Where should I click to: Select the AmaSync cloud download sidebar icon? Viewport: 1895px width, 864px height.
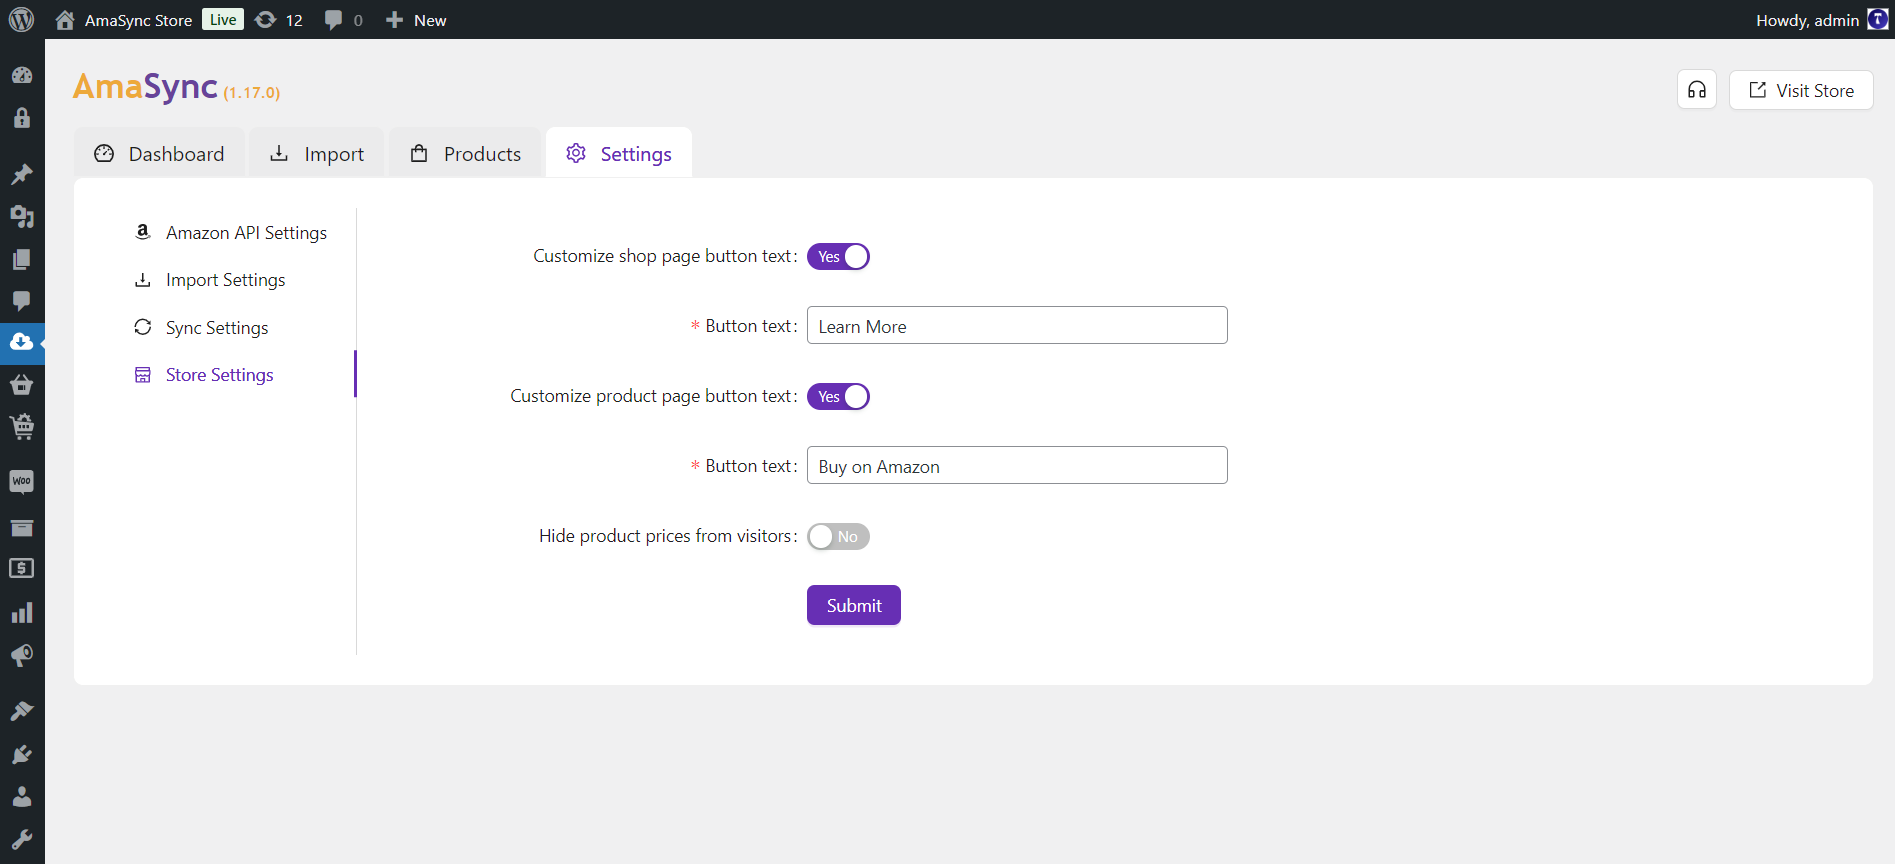click(22, 342)
